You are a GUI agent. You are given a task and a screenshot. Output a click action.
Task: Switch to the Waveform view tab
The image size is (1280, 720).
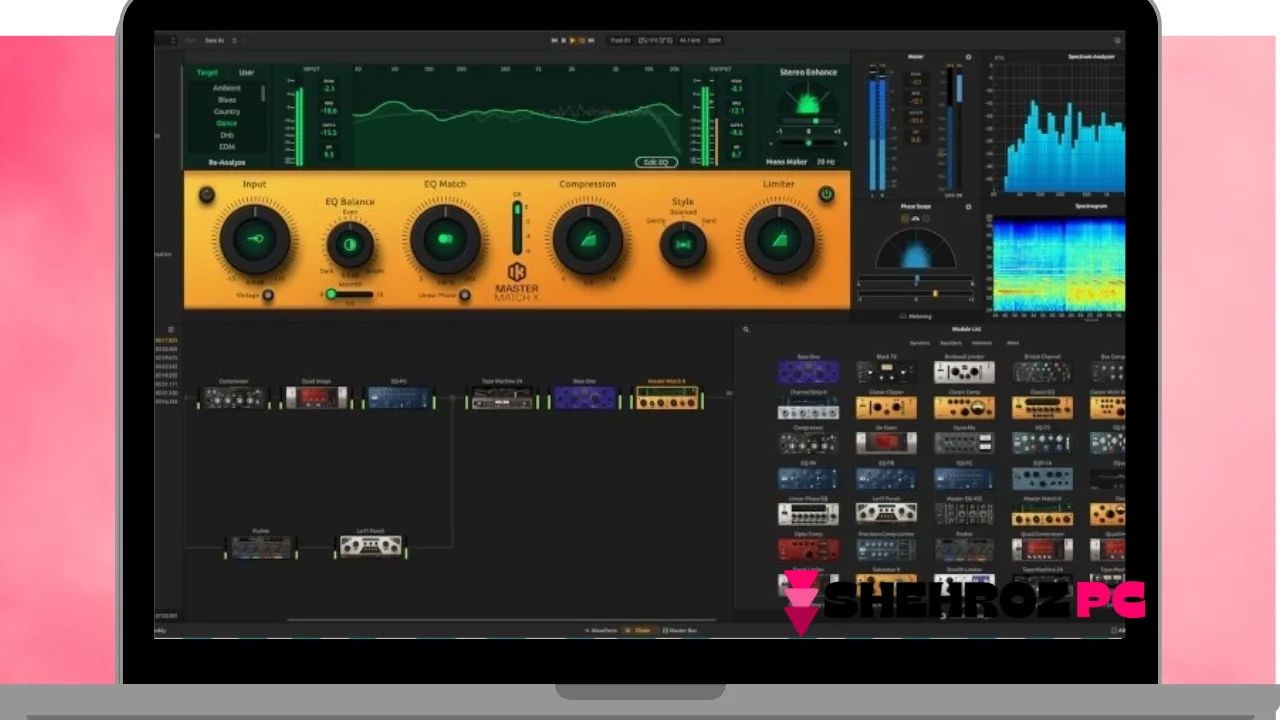[x=601, y=630]
